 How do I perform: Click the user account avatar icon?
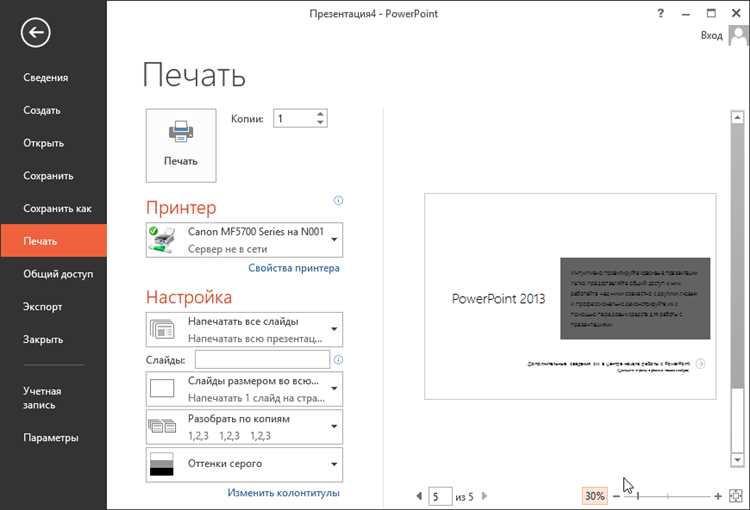click(739, 35)
